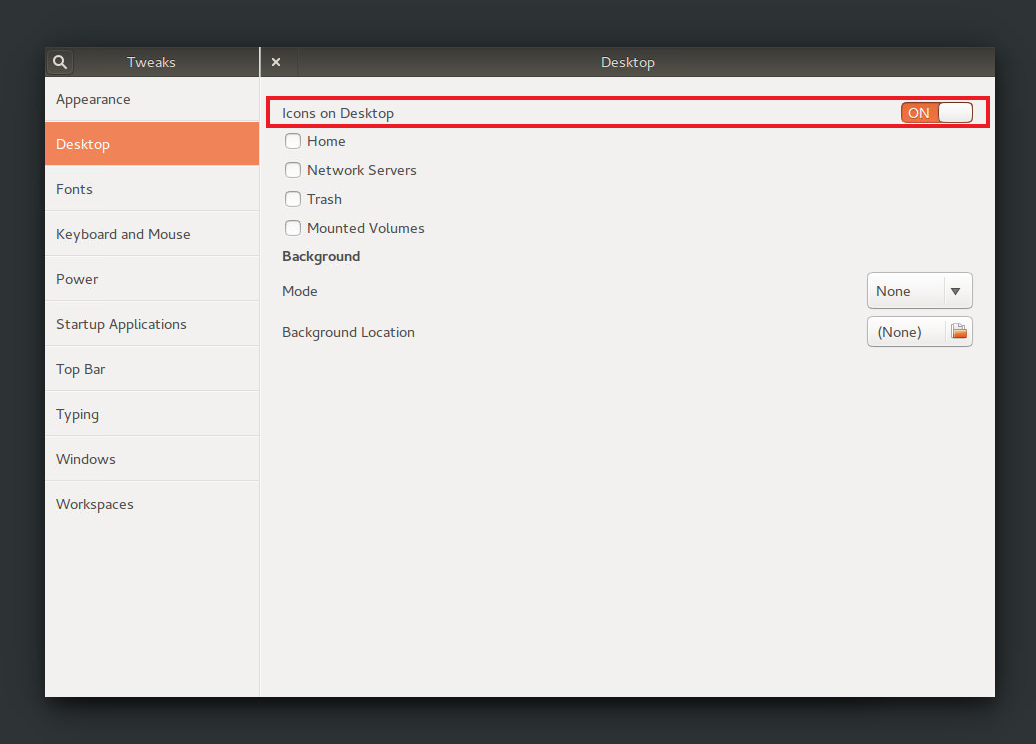Open the Typing section

tap(152, 414)
